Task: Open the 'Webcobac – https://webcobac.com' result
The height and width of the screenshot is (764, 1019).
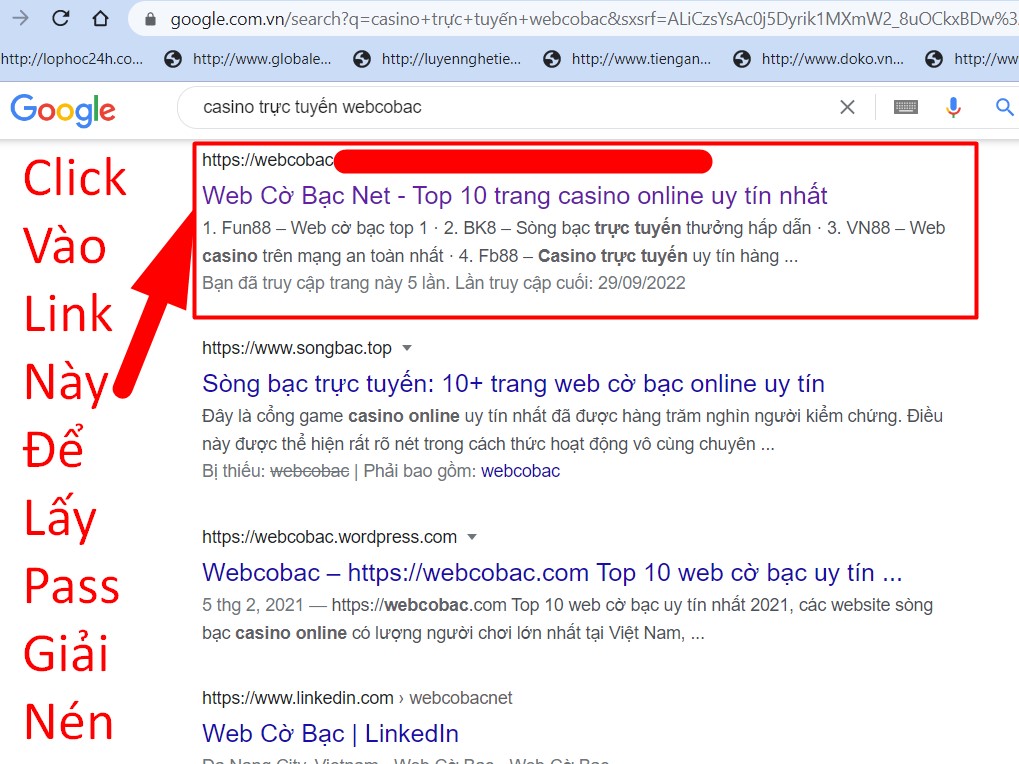Action: click(x=552, y=573)
